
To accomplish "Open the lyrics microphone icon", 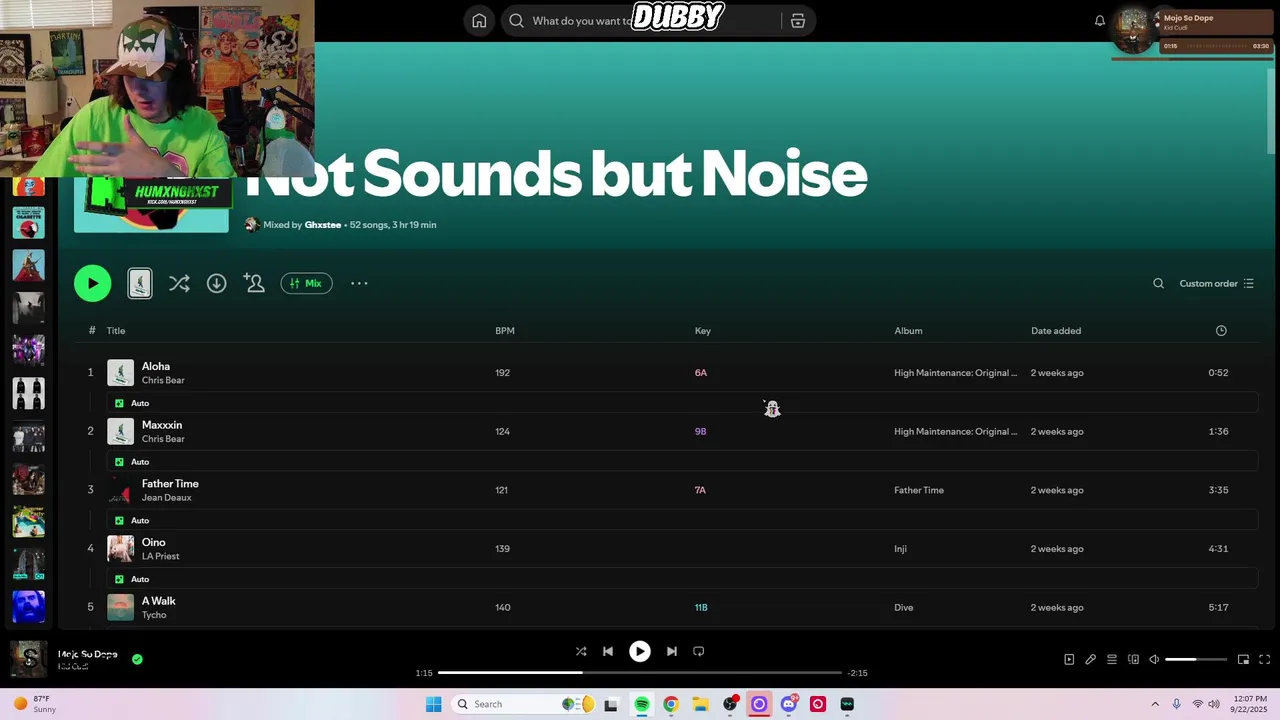I will tap(1091, 659).
